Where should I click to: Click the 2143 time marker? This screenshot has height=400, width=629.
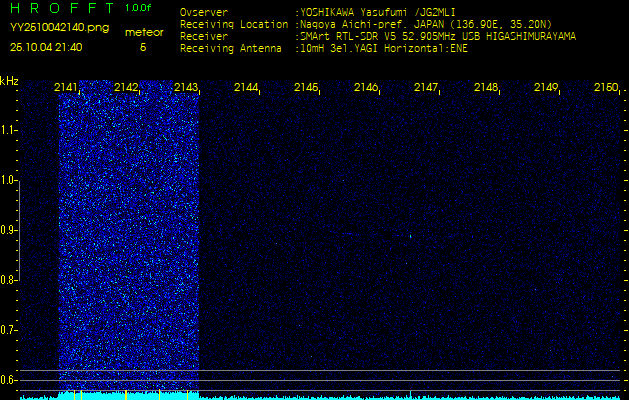click(x=186, y=87)
